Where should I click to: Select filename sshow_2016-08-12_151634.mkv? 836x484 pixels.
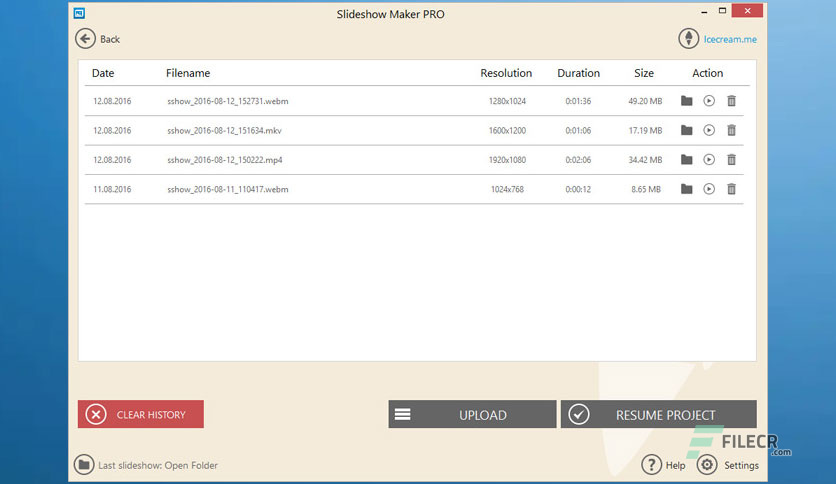click(224, 130)
